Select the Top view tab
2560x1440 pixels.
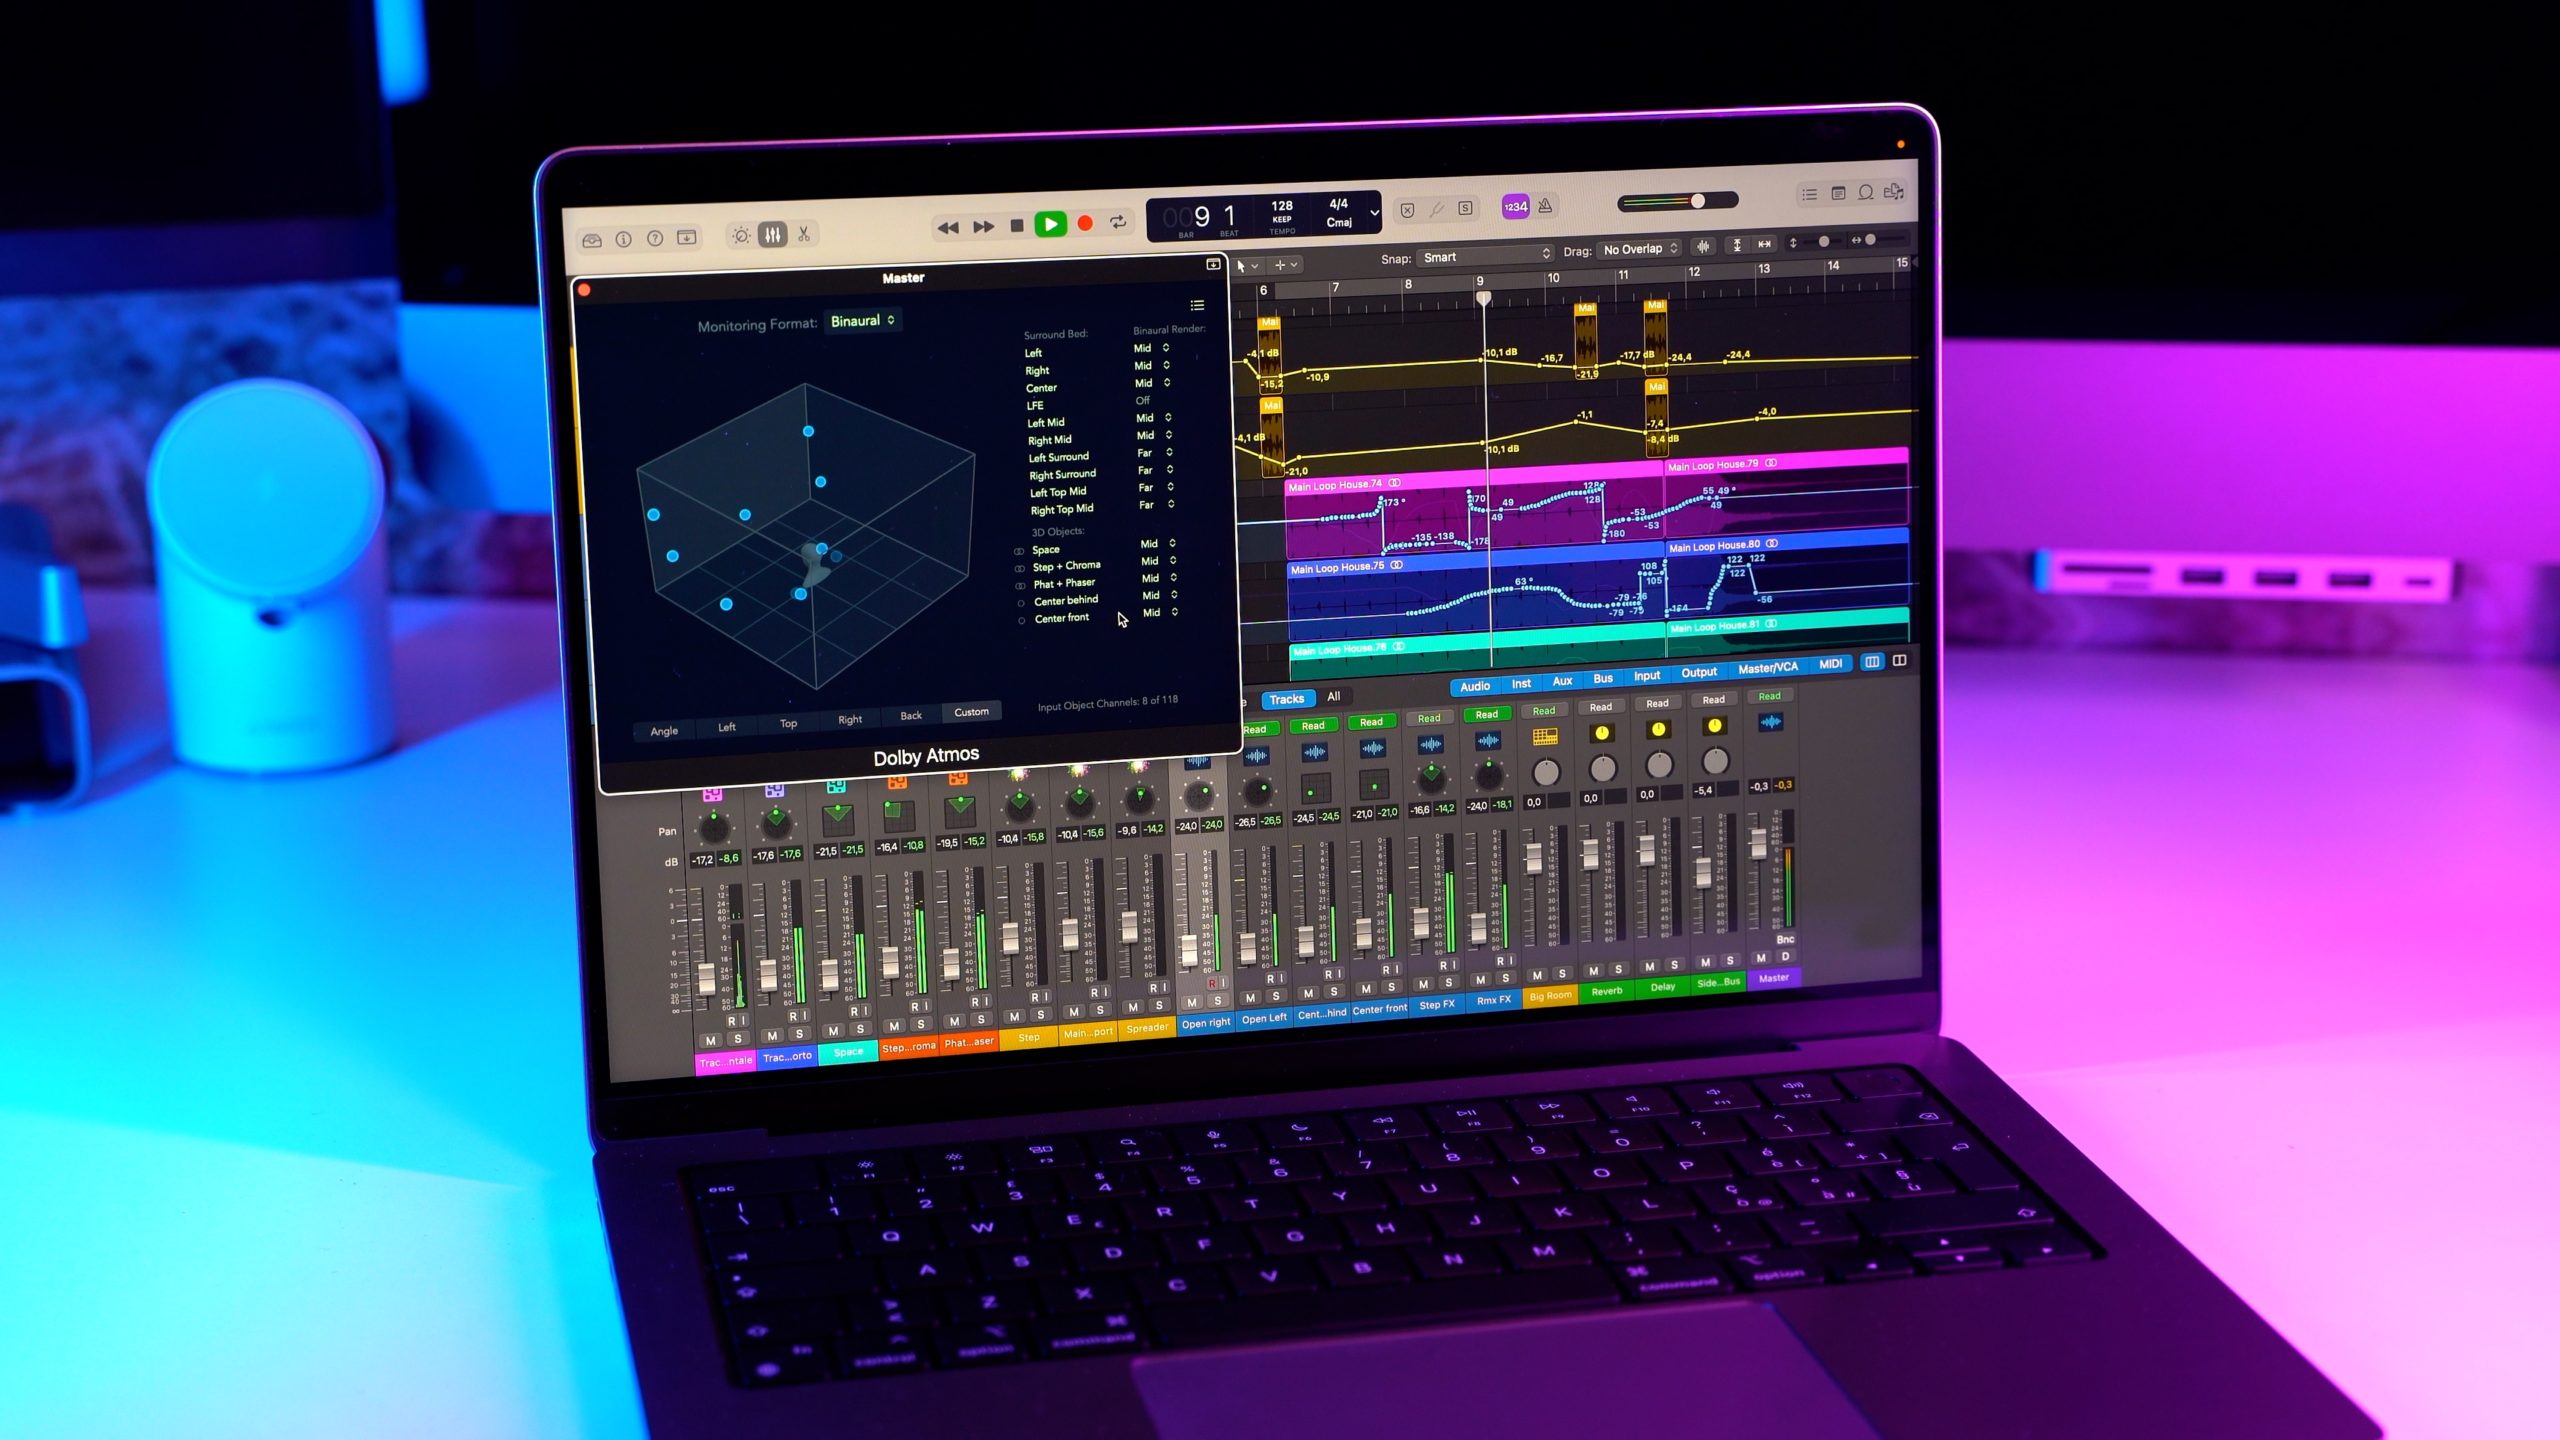click(788, 723)
